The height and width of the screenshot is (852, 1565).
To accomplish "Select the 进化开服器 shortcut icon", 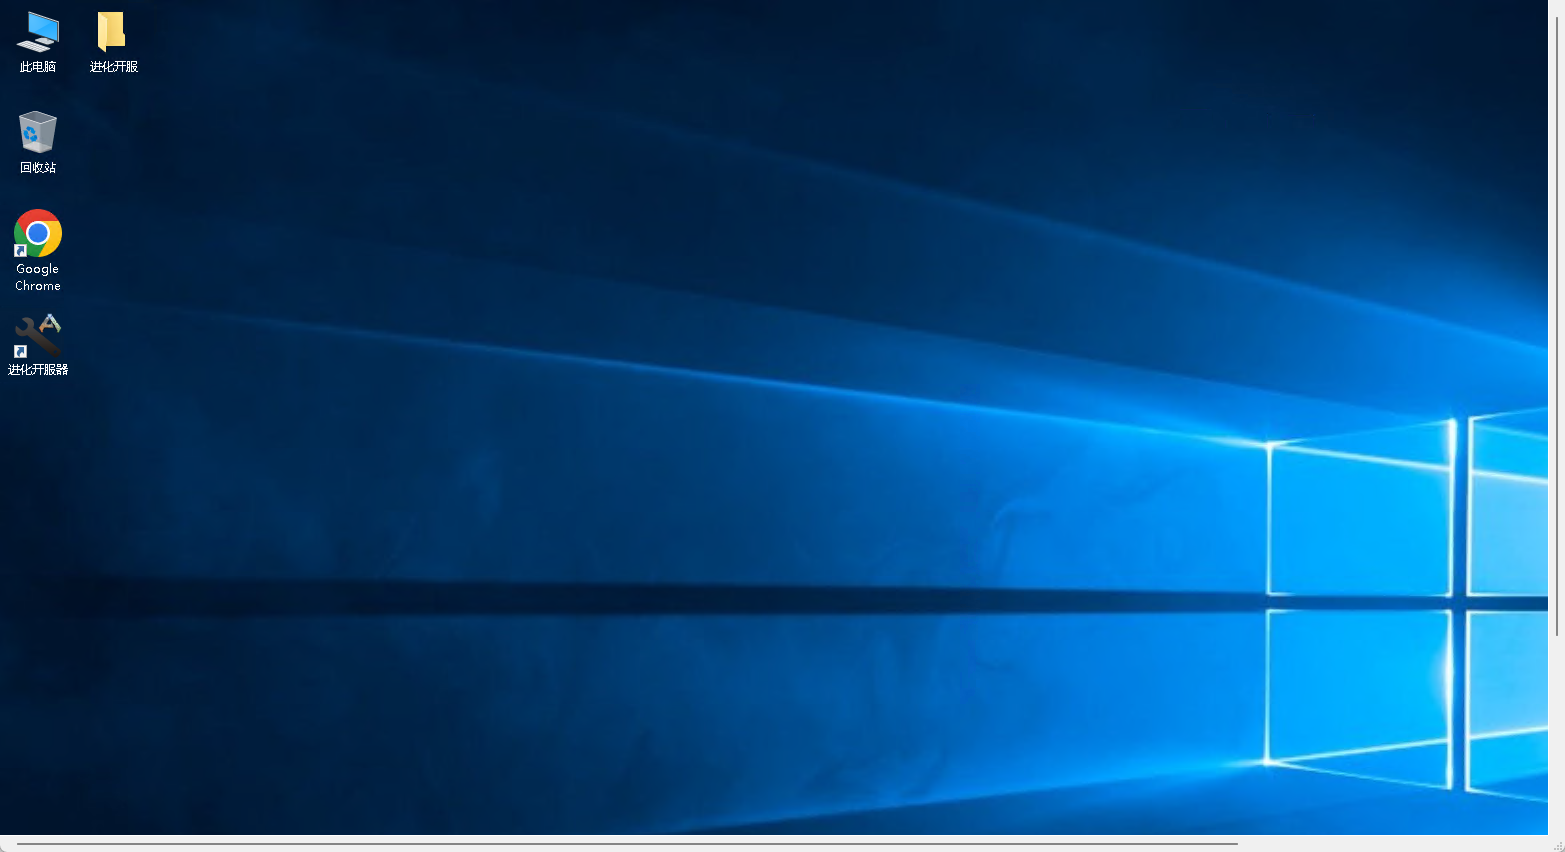I will (38, 336).
